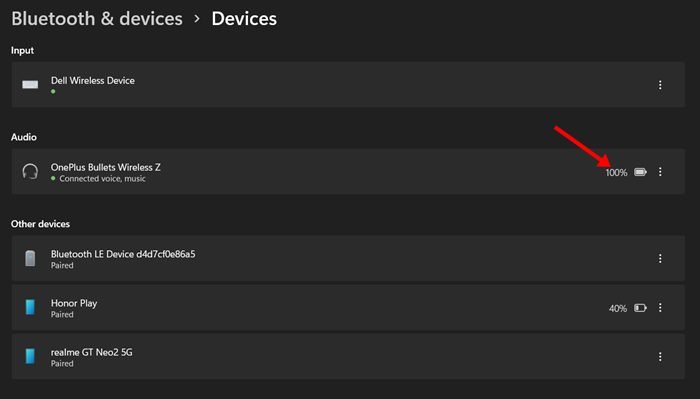Open more options for realme GT Neo2 5G
700x399 pixels.
pyautogui.click(x=660, y=357)
